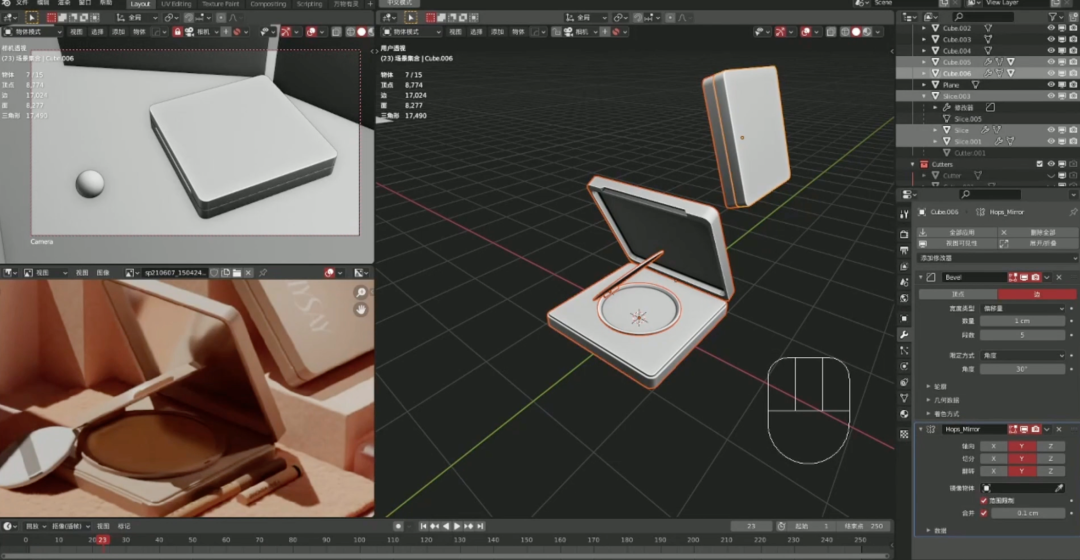Open the Physics properties tab icon

904,366
